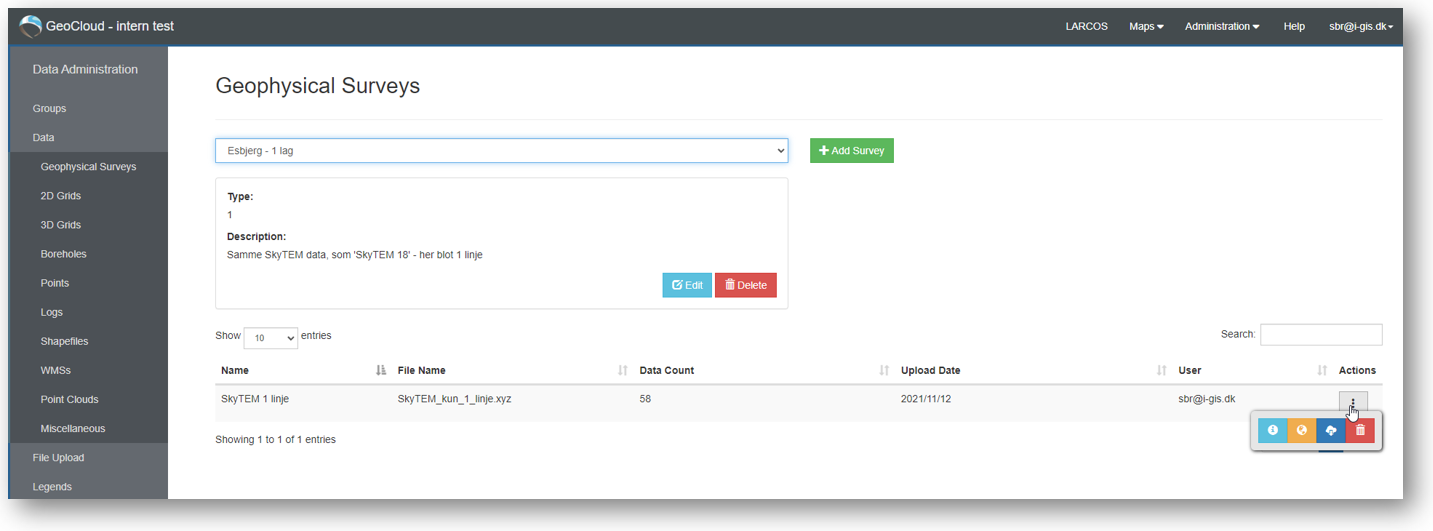Expand the Administration menu in navbar

point(1222,26)
